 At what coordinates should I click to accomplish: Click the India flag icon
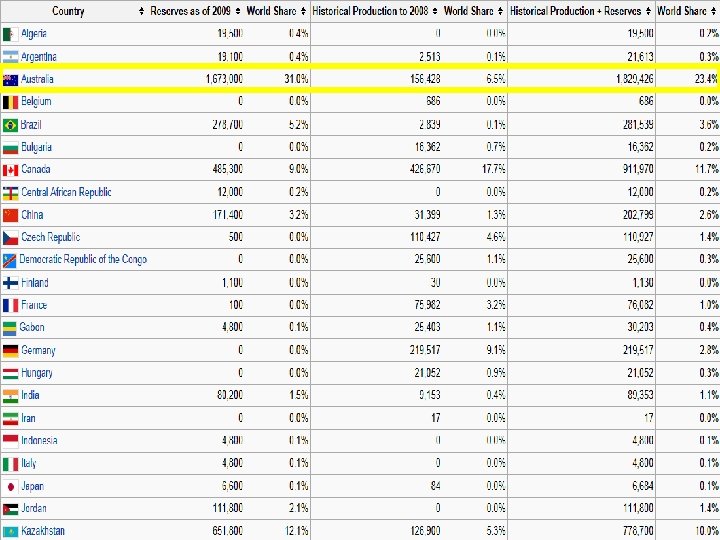10,396
